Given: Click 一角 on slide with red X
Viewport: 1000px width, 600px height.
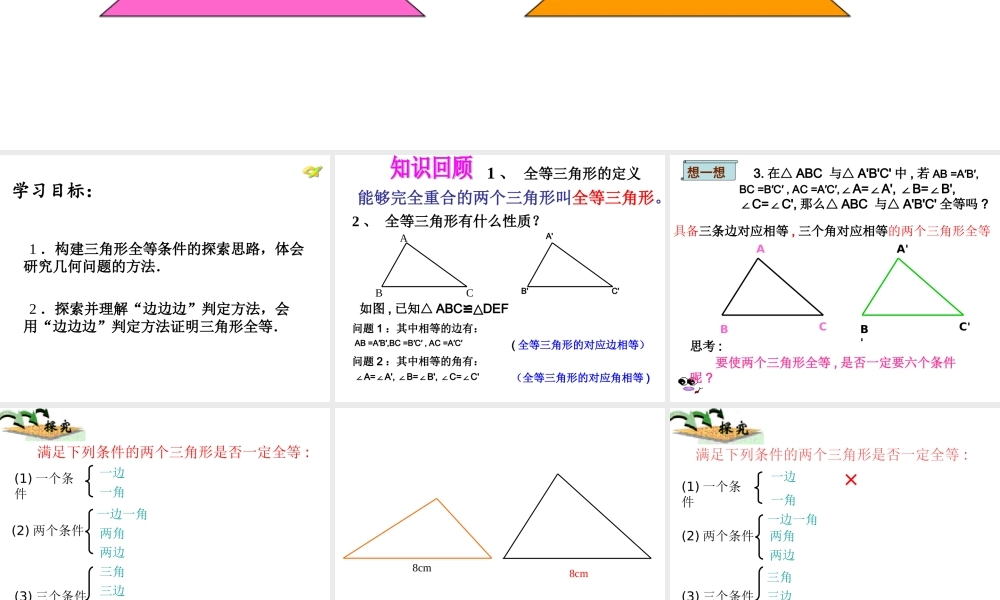Looking at the screenshot, I should 783,500.
